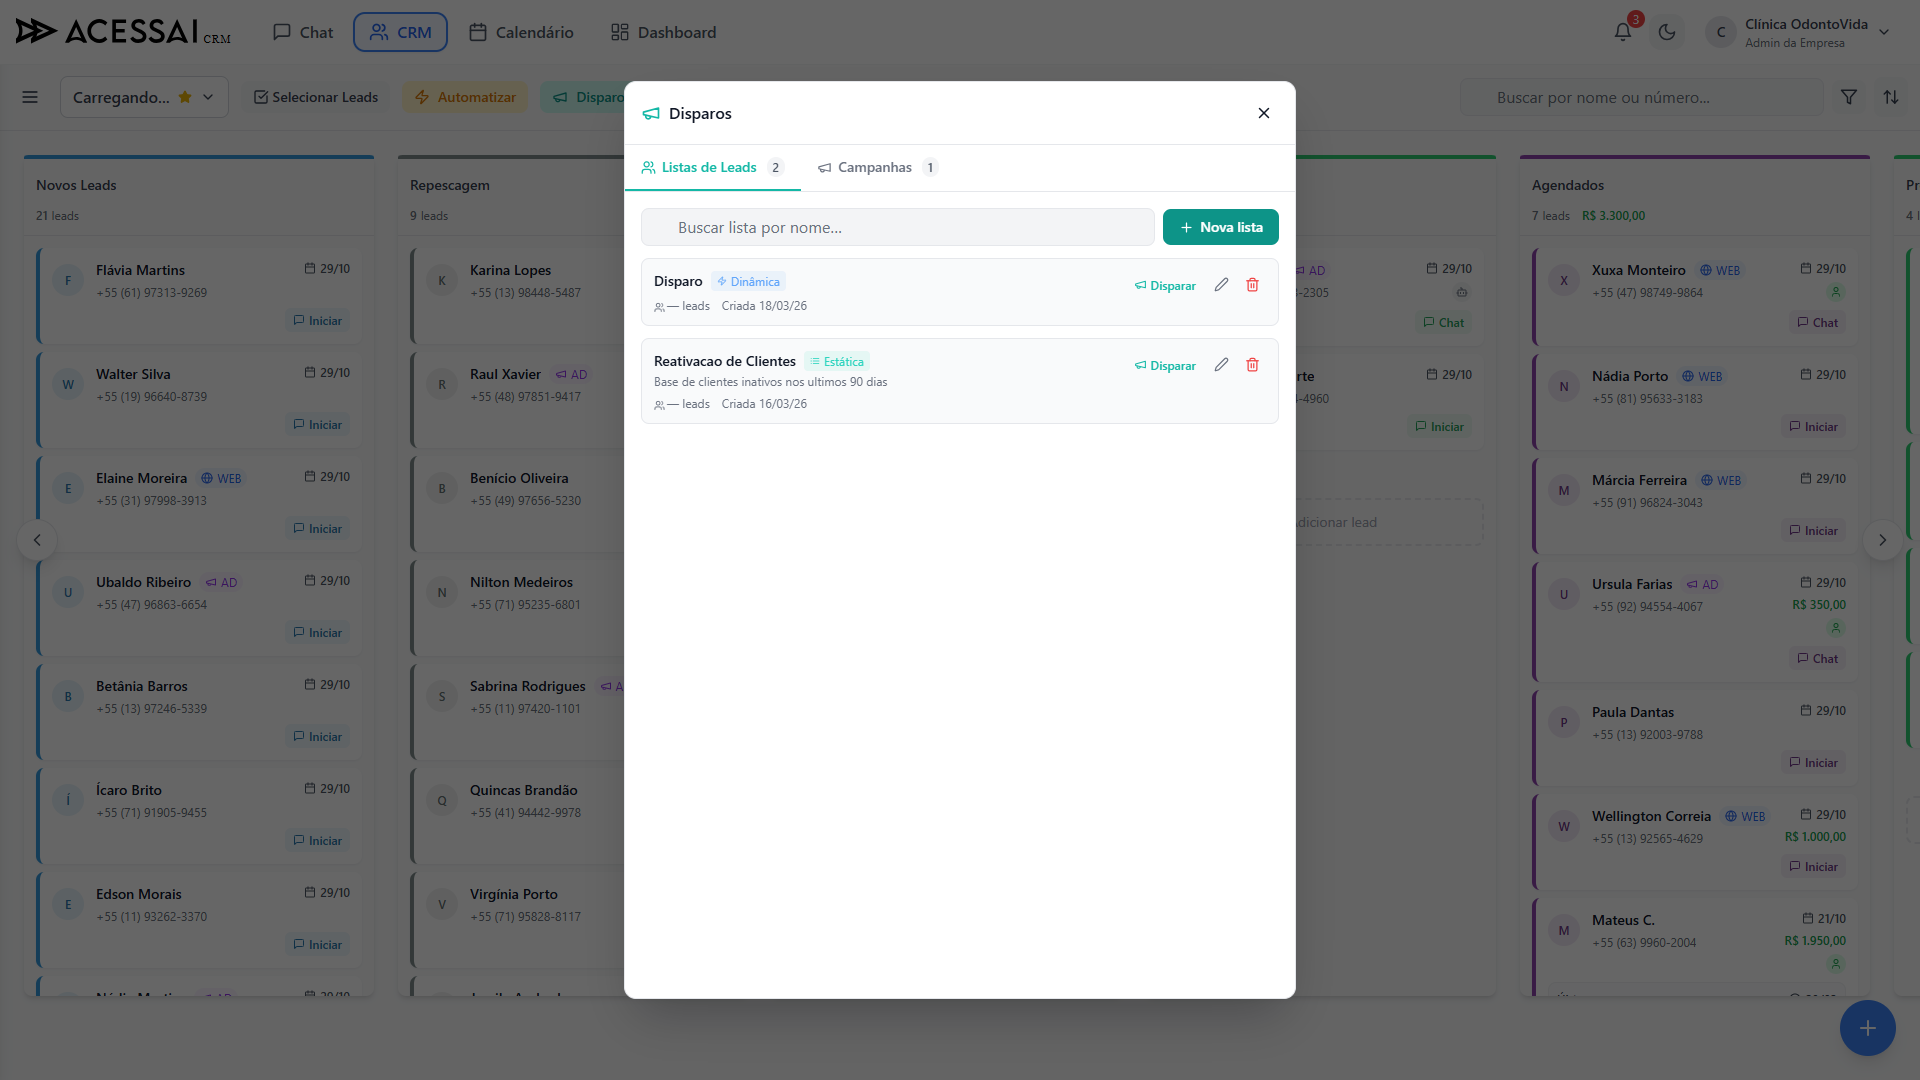Close the Disparos dialog
The image size is (1920, 1080).
click(1264, 113)
